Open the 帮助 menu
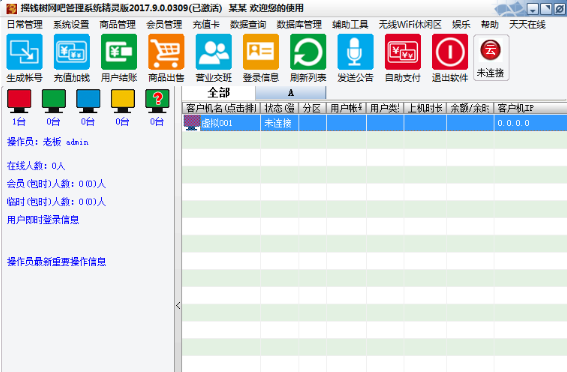Image resolution: width=567 pixels, height=372 pixels. tap(490, 25)
